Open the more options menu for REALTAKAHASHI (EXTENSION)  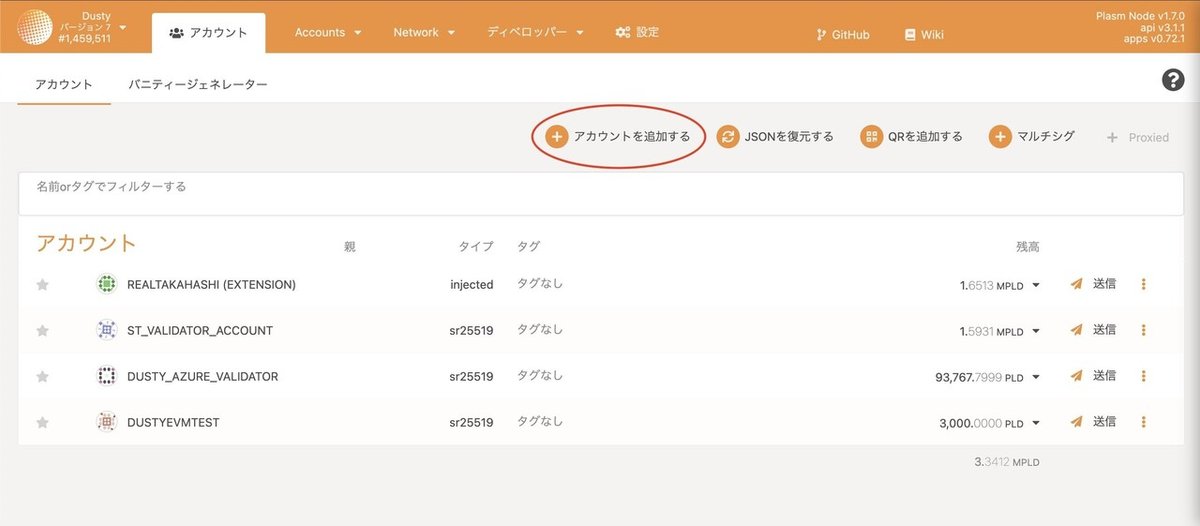point(1143,284)
